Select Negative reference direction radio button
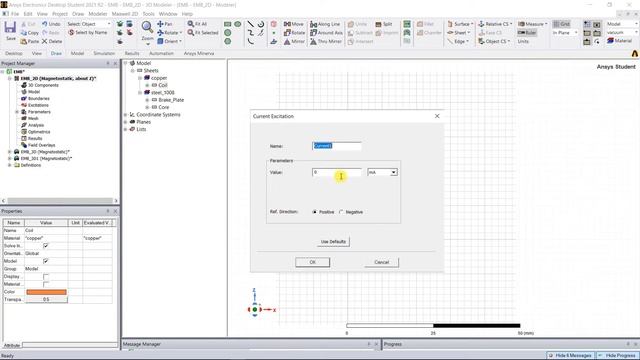The width and height of the screenshot is (640, 360). (x=341, y=212)
